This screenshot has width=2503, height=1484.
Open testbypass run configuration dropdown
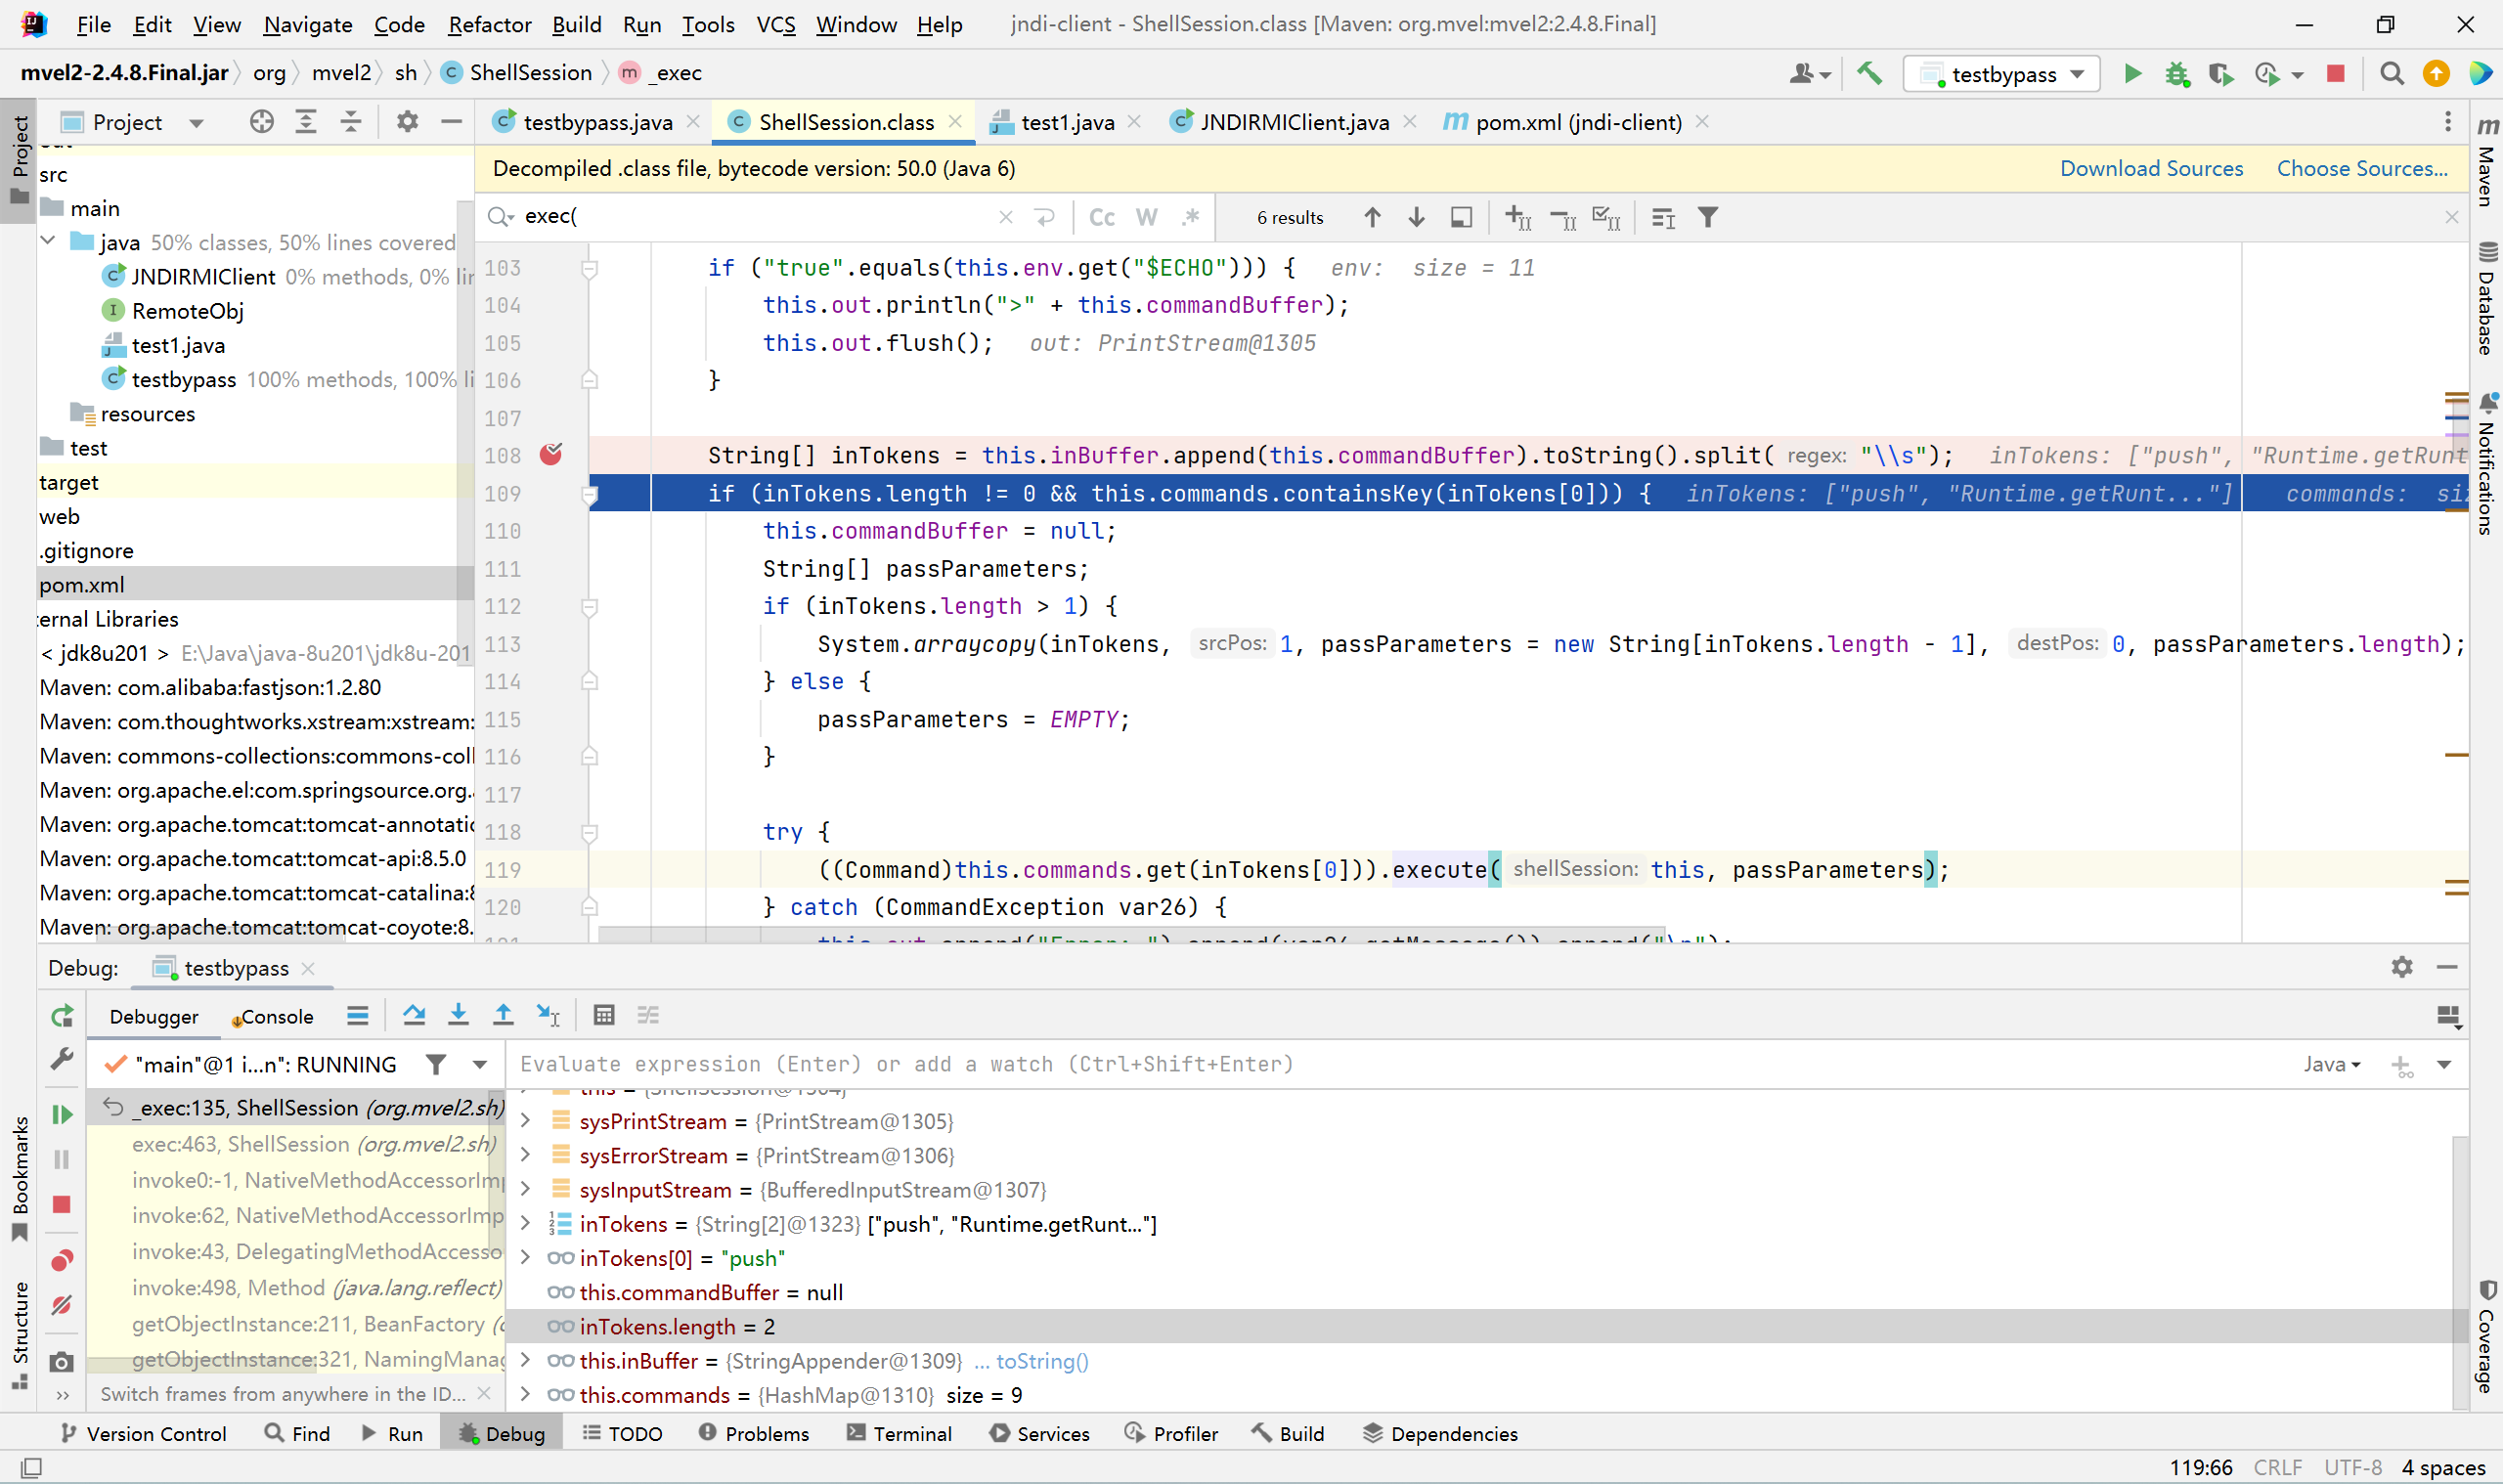(2001, 74)
